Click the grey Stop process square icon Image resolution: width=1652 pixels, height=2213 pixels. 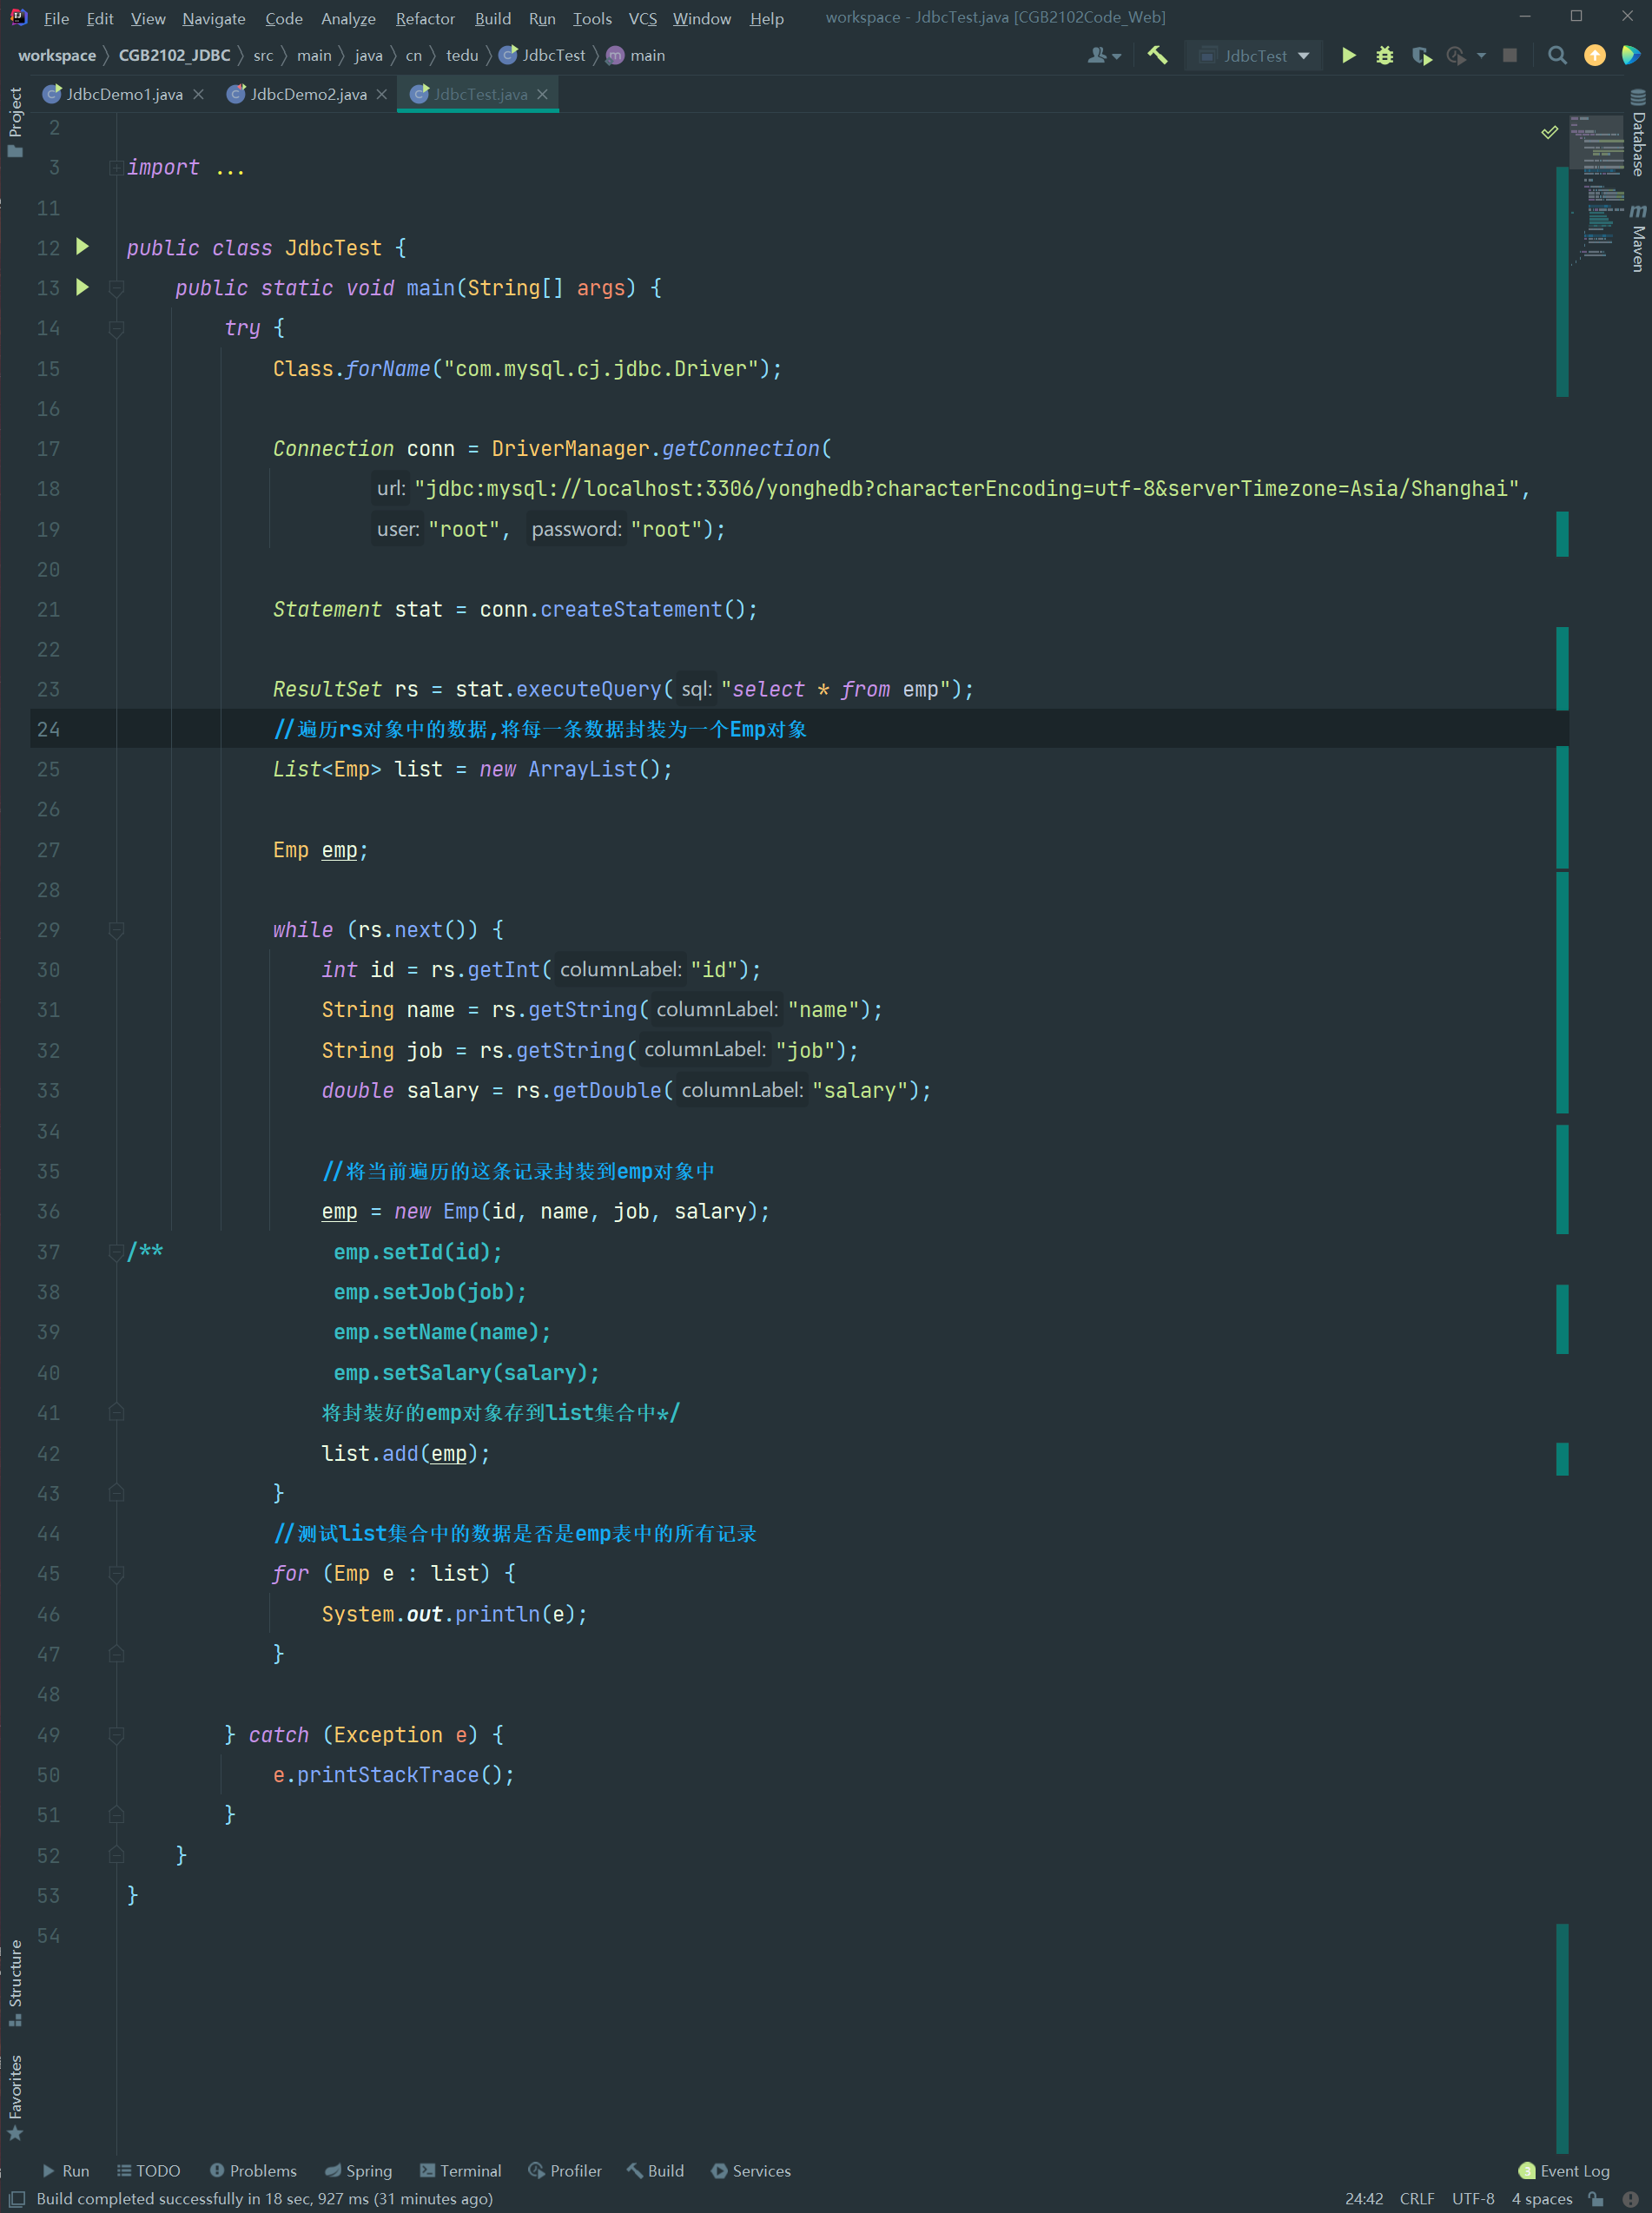pos(1510,55)
